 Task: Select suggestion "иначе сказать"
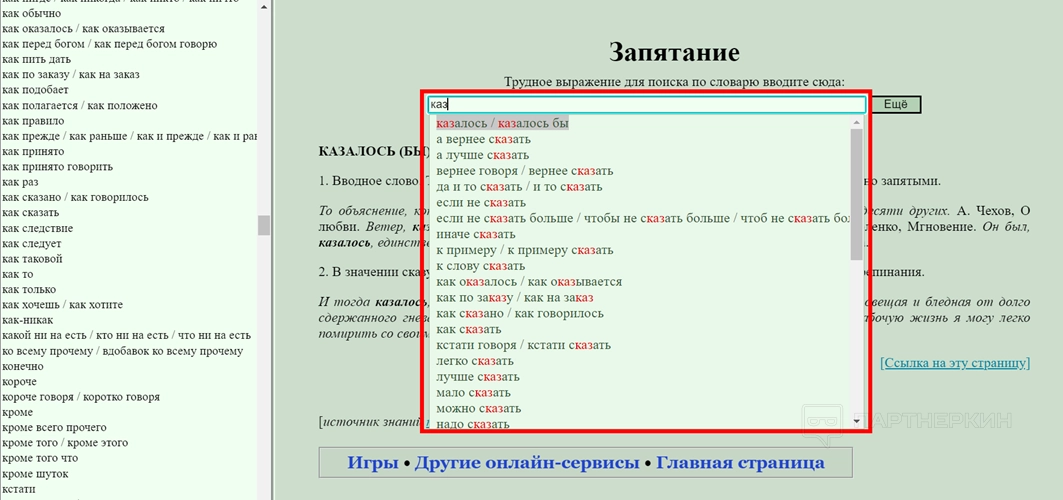(476, 234)
